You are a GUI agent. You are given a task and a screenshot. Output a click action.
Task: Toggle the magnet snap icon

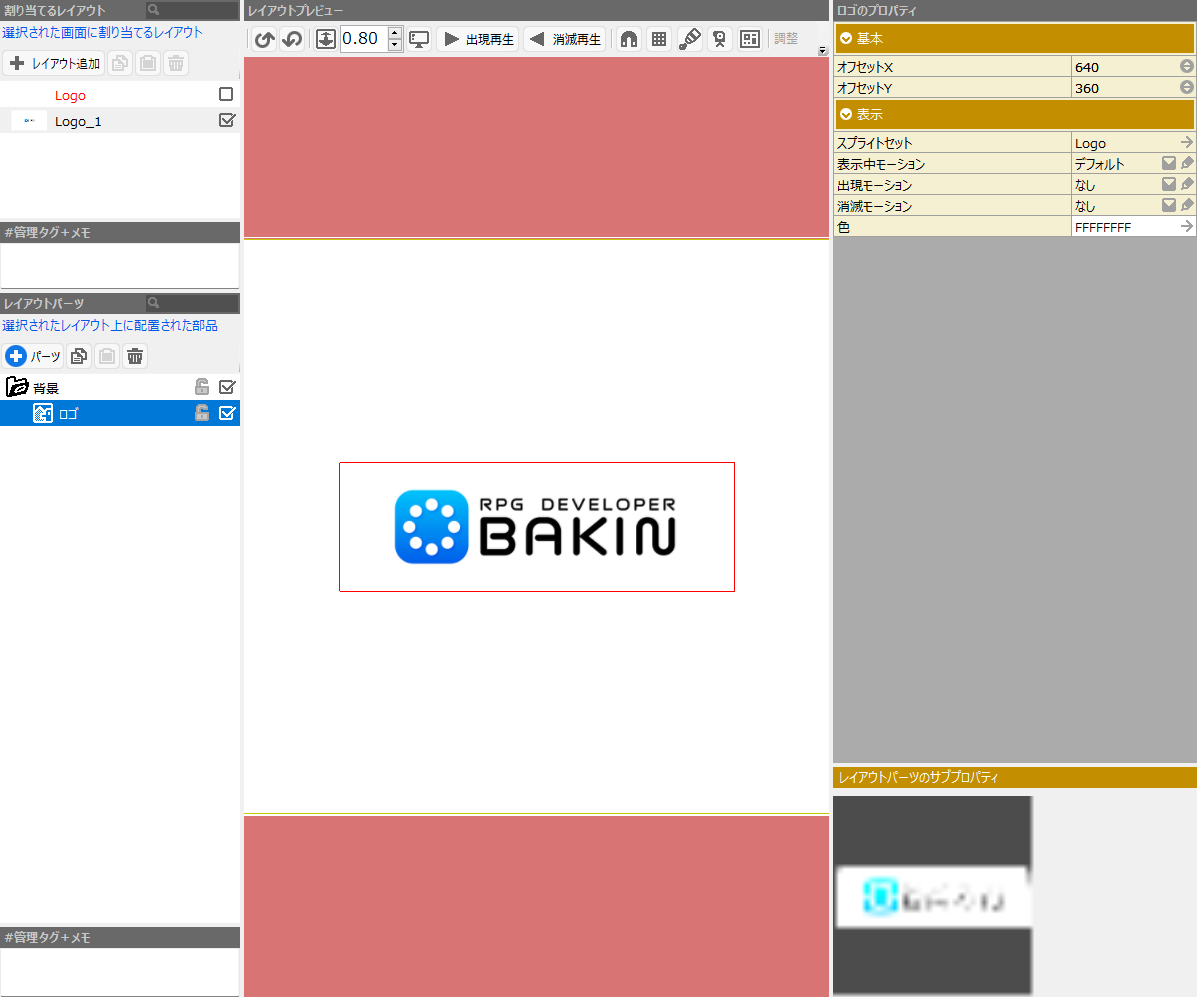629,40
